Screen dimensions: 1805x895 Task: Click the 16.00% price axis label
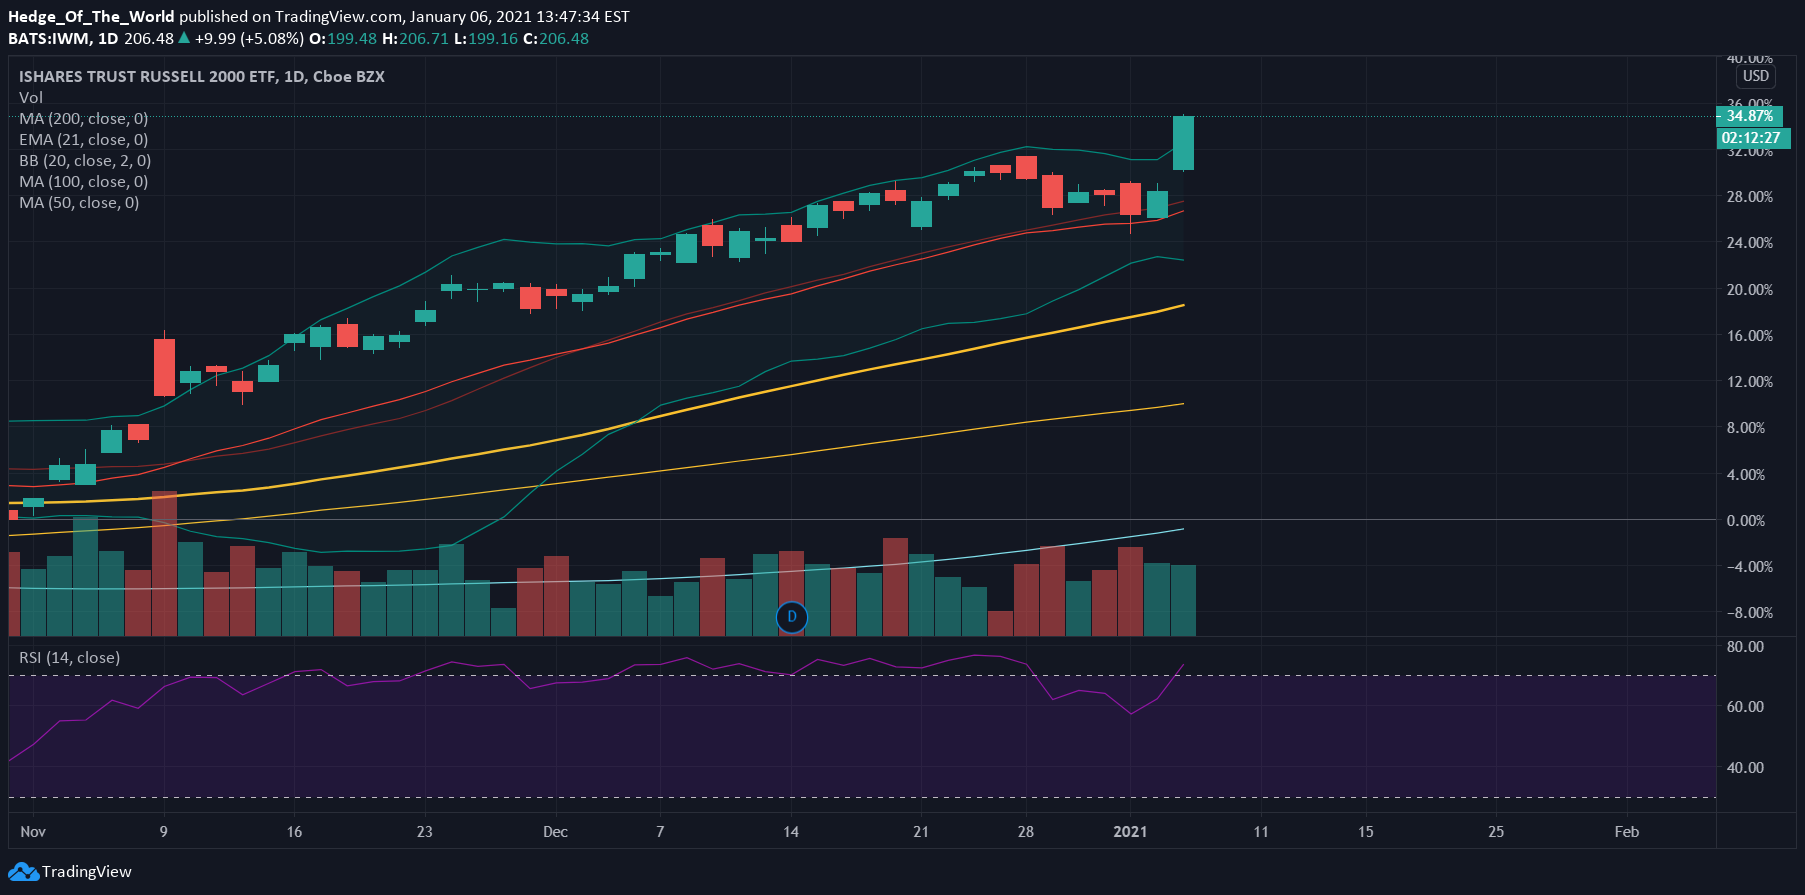[1750, 335]
